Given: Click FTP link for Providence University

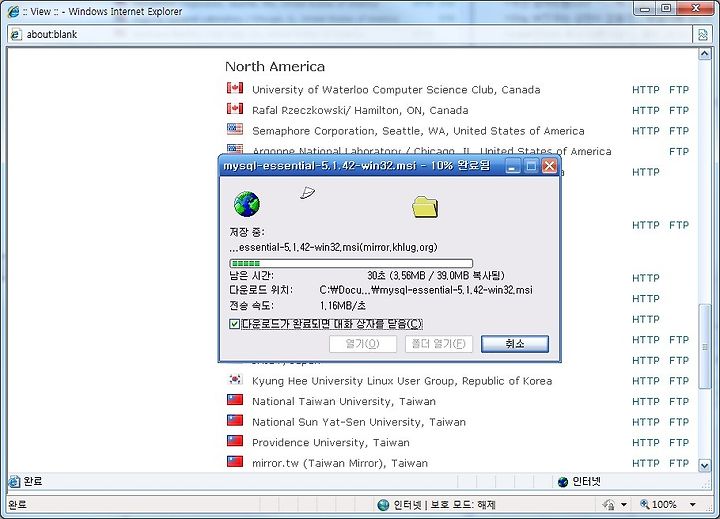Looking at the screenshot, I should pos(679,443).
